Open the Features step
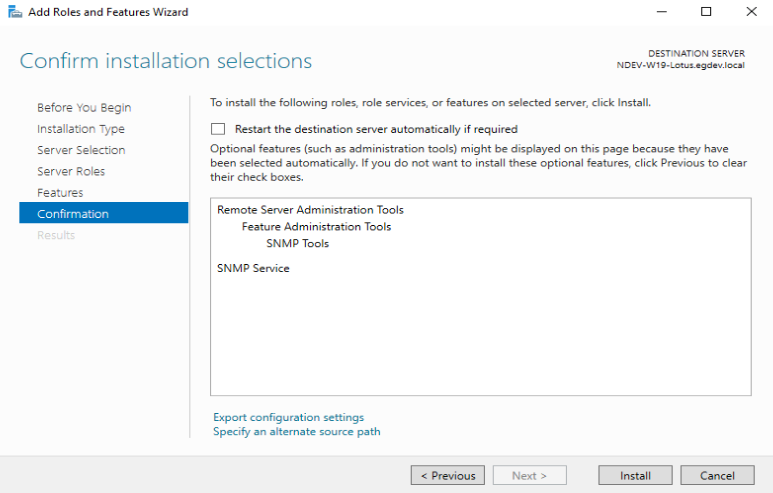Image resolution: width=773 pixels, height=493 pixels. [x=60, y=193]
